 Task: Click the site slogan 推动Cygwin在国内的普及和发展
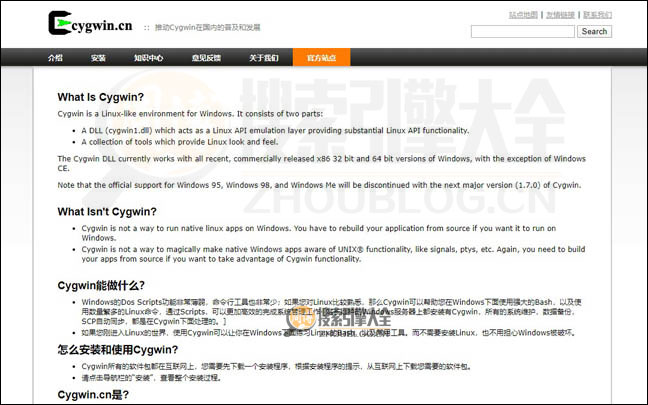[x=207, y=28]
